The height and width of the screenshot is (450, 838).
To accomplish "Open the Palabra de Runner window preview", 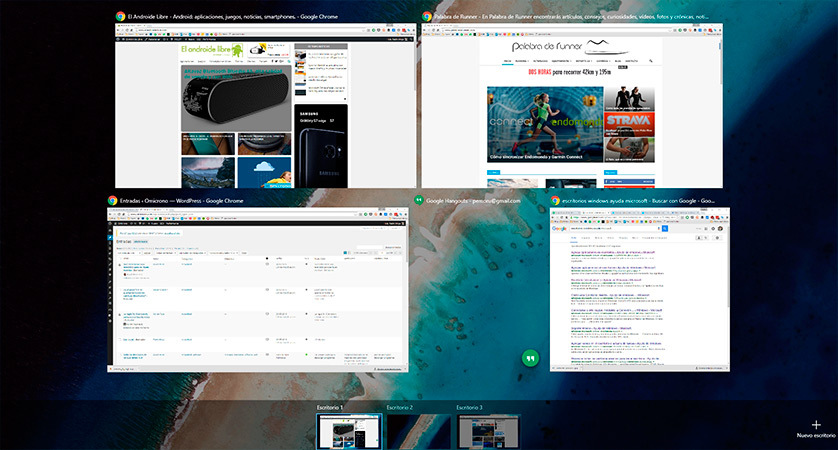I will point(570,105).
